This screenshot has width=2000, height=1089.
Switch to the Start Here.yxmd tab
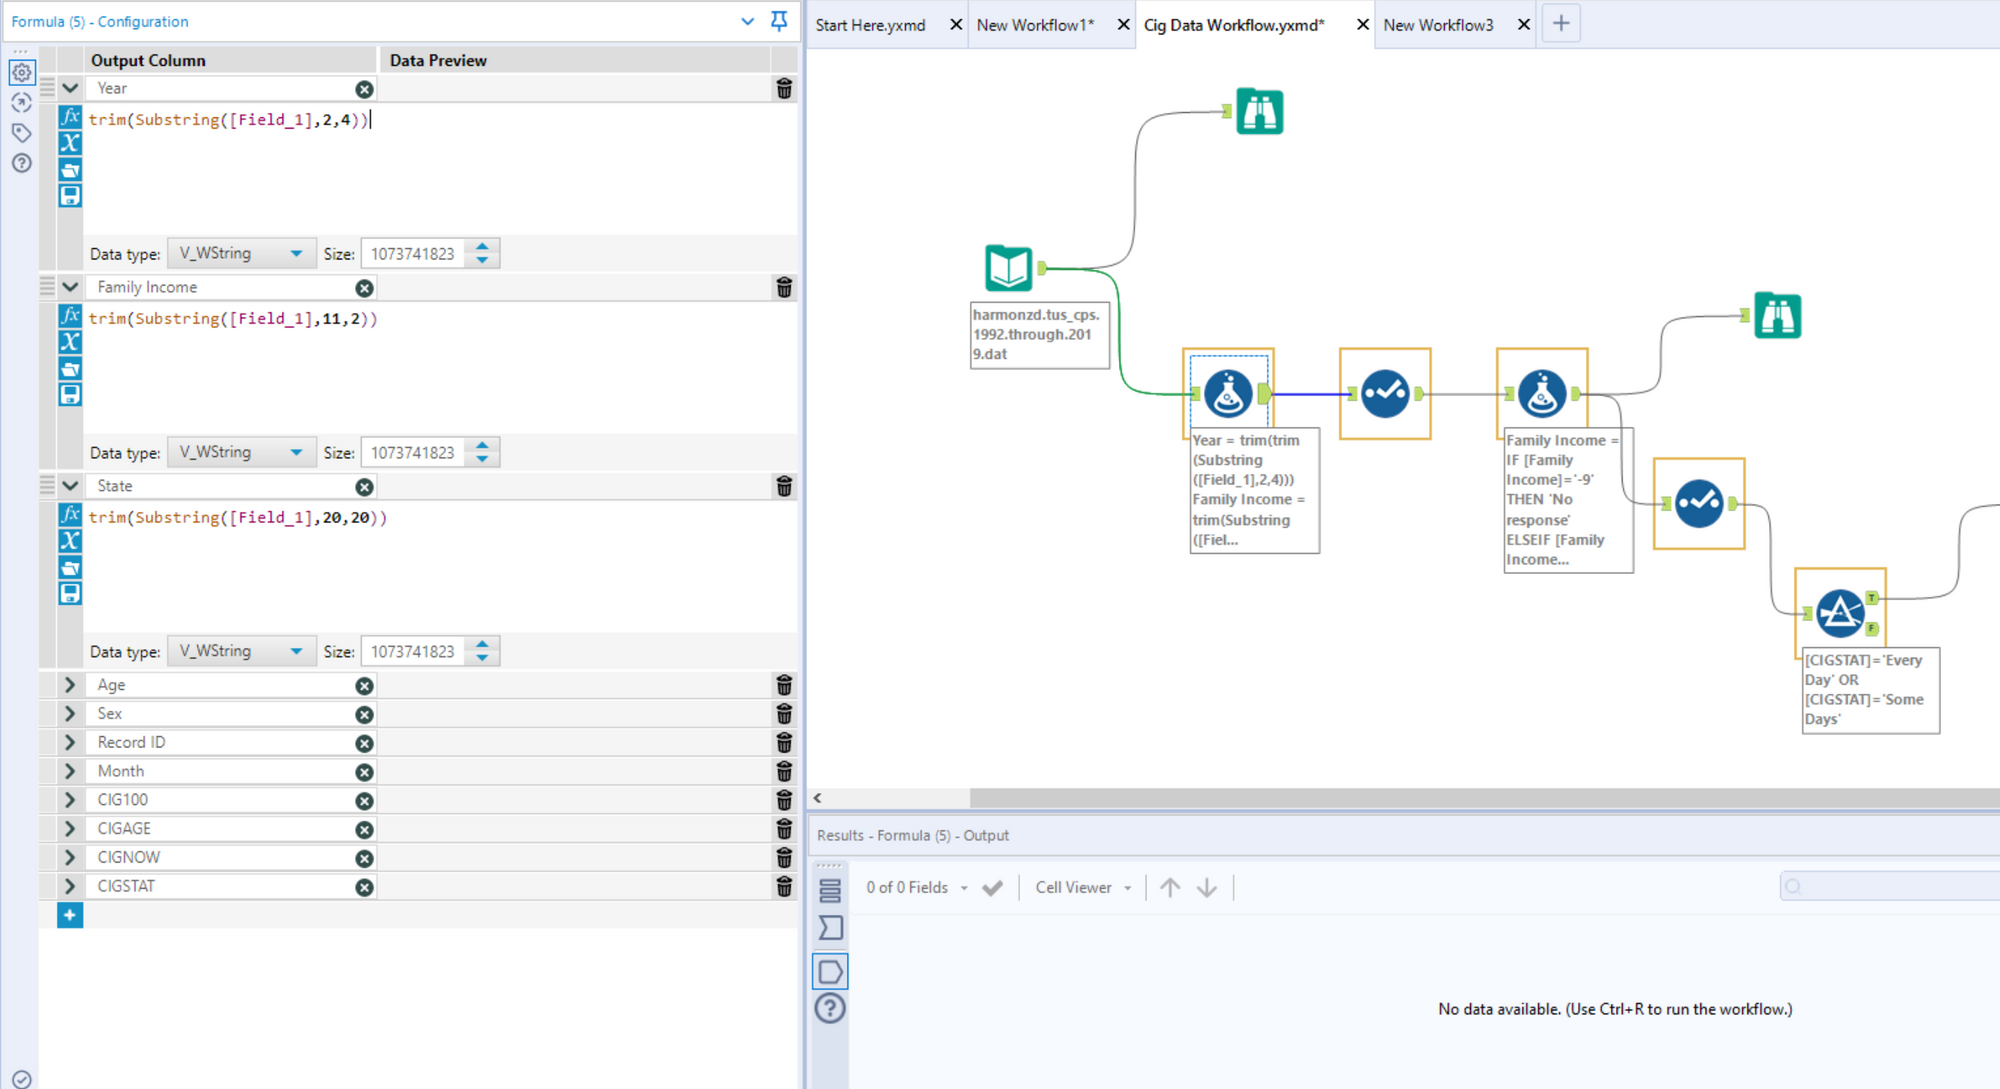[x=870, y=25]
